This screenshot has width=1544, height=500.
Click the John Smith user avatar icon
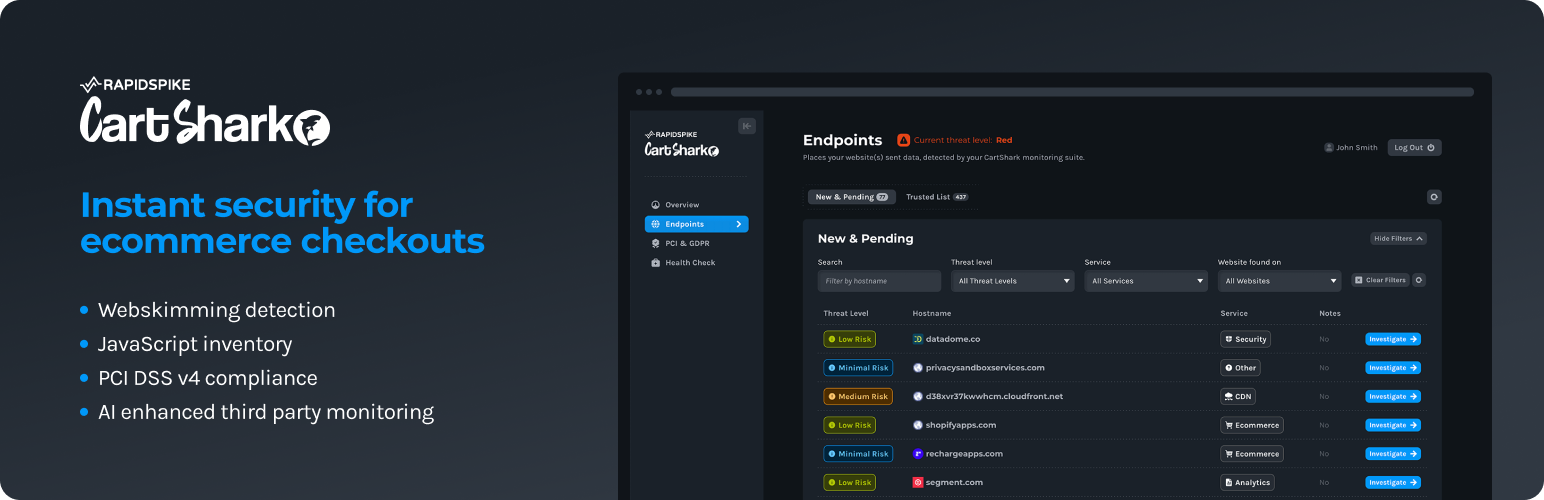pos(1329,147)
